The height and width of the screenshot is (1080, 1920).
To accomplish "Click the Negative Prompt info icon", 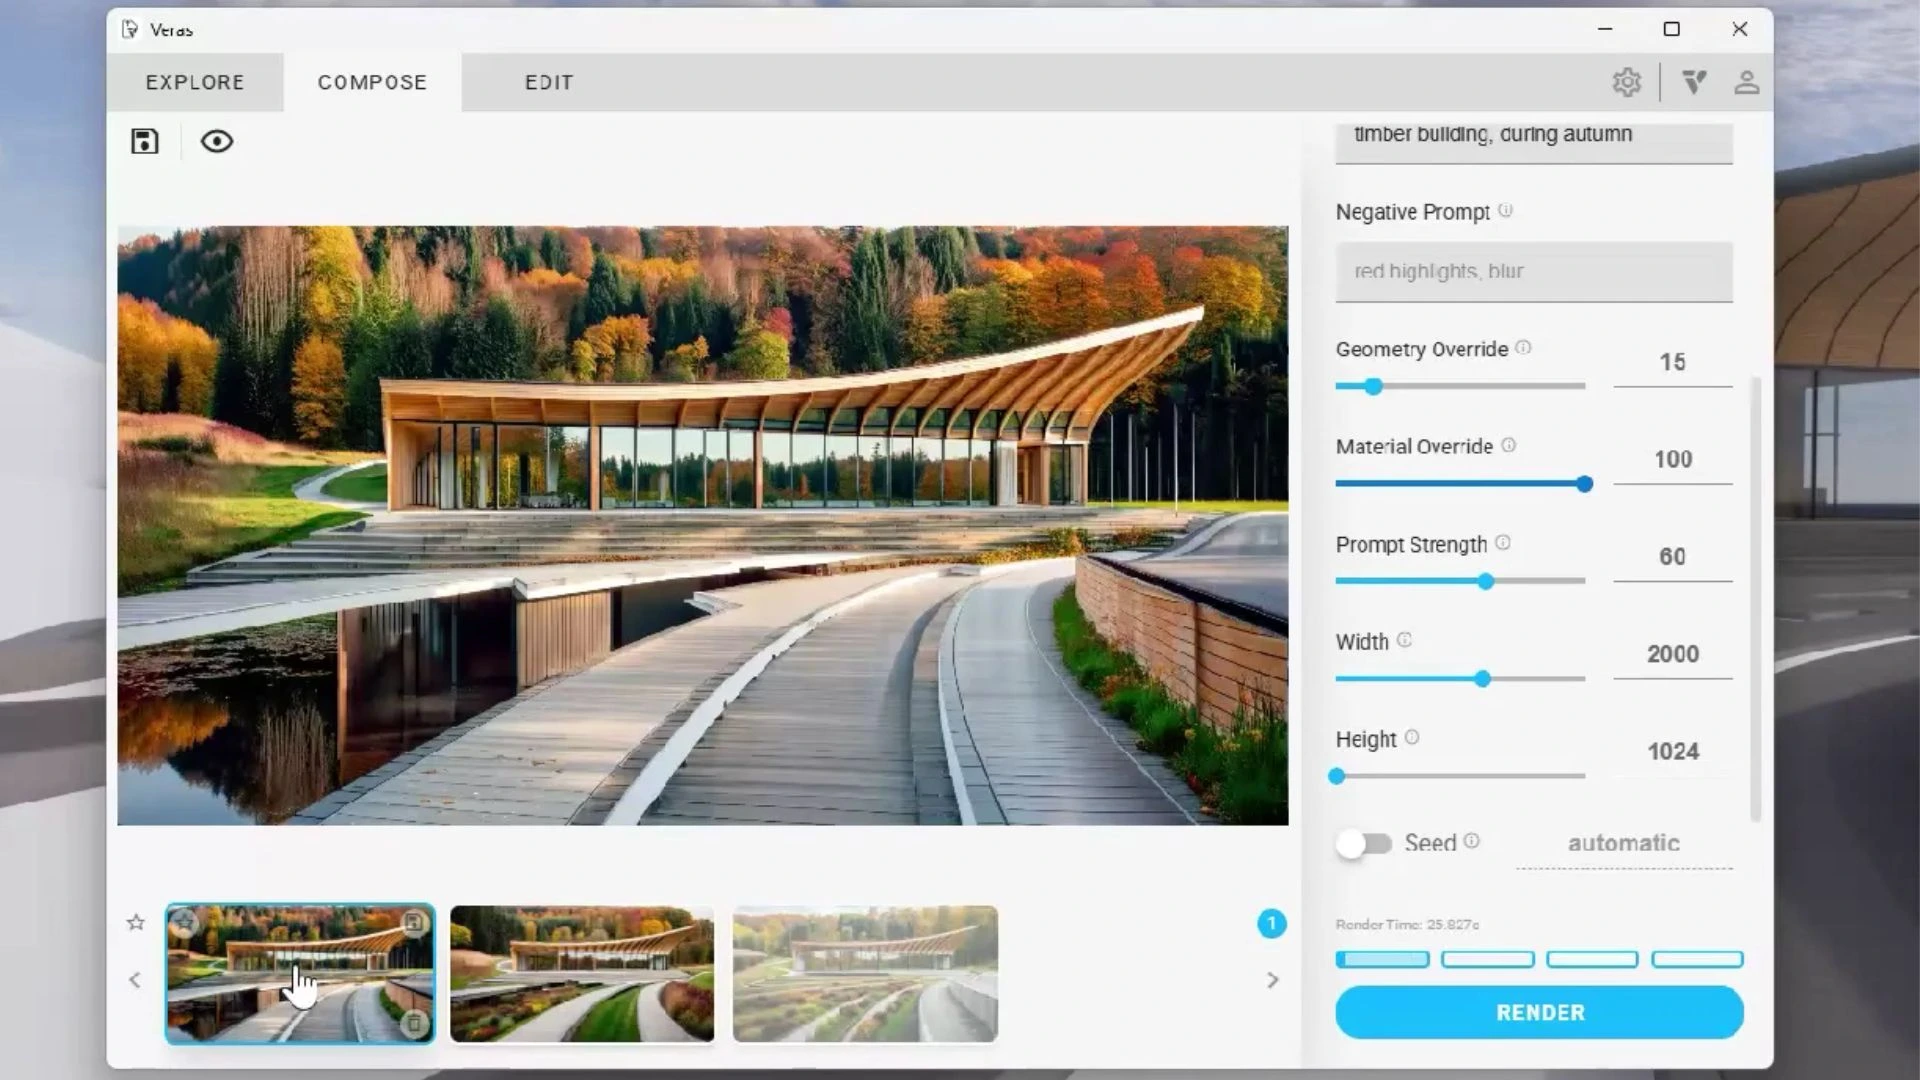I will (x=1505, y=211).
